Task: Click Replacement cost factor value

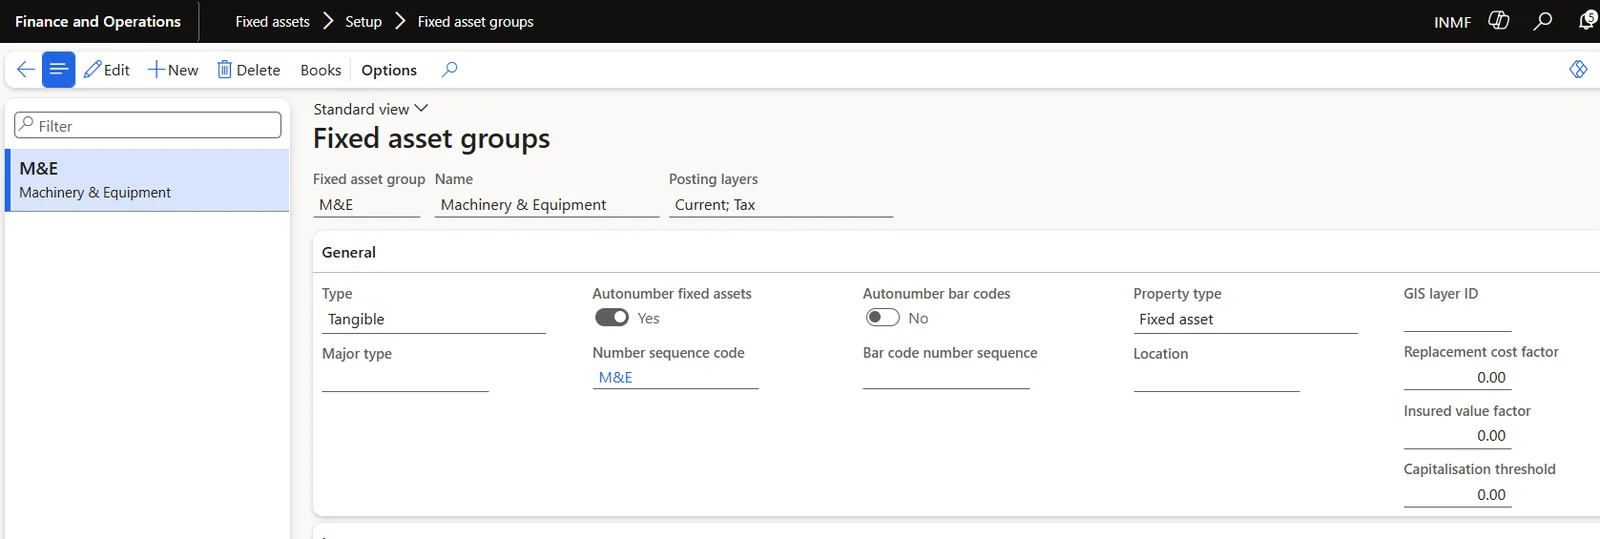Action: (1457, 377)
